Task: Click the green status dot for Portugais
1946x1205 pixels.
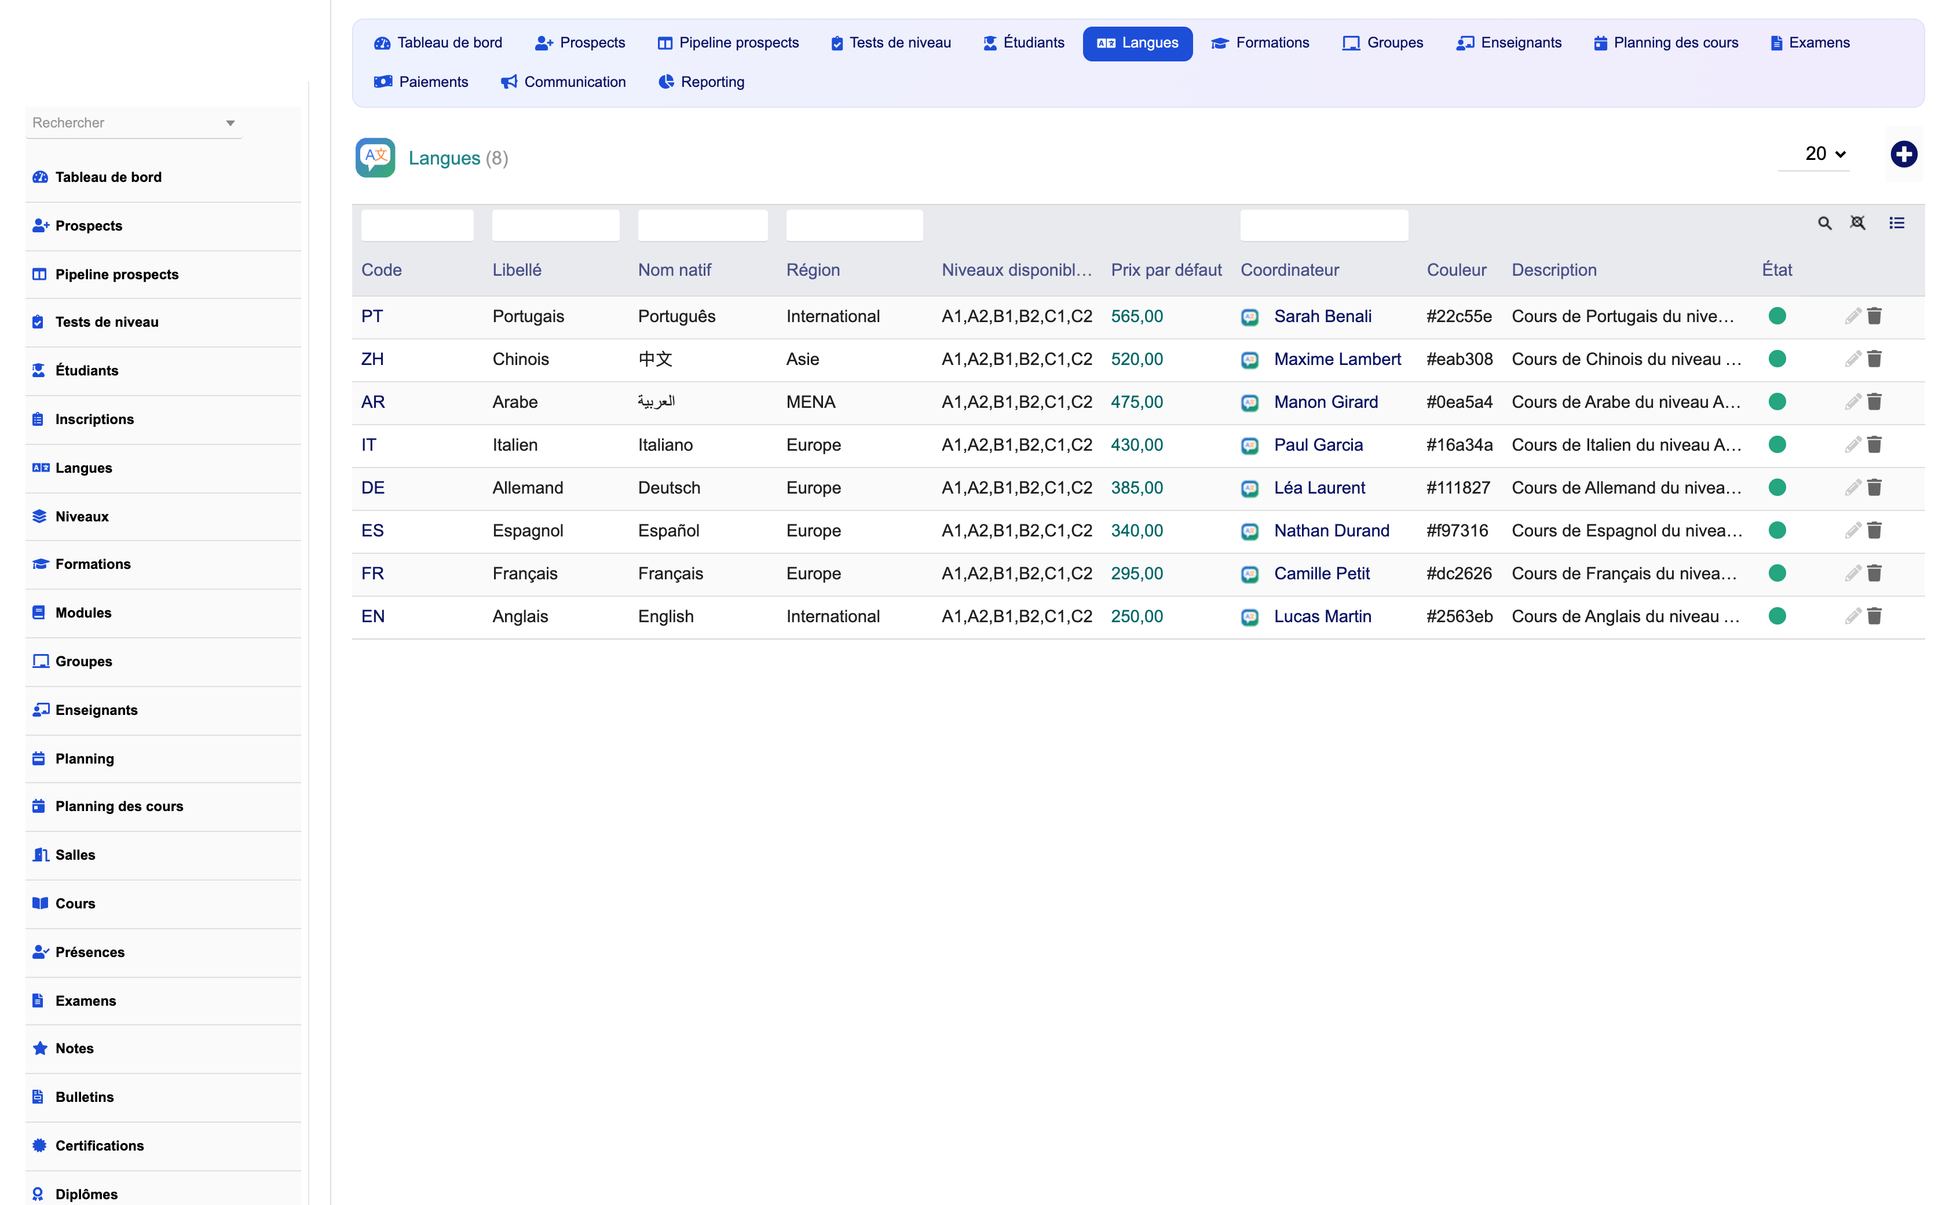Action: [1777, 316]
